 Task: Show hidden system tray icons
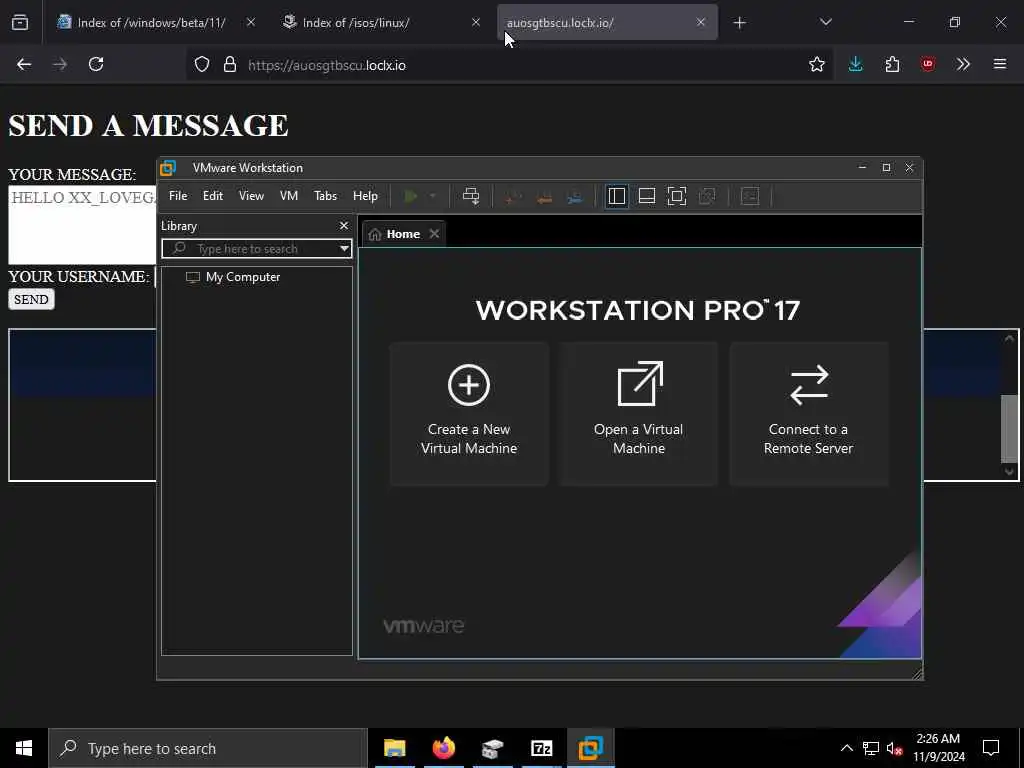coord(846,748)
